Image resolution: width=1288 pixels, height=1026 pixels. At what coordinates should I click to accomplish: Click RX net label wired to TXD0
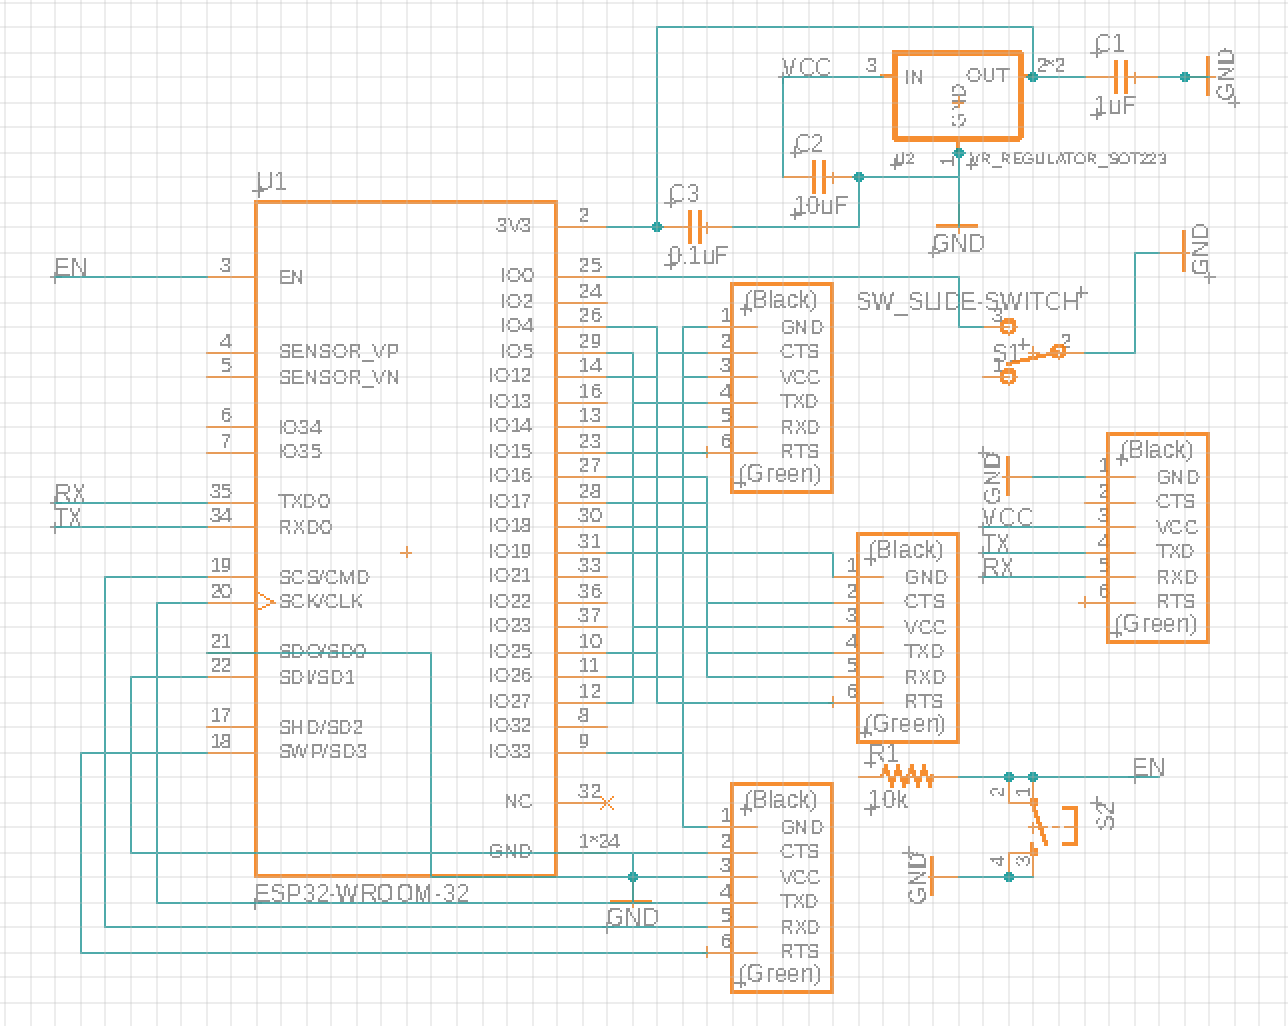click(70, 493)
